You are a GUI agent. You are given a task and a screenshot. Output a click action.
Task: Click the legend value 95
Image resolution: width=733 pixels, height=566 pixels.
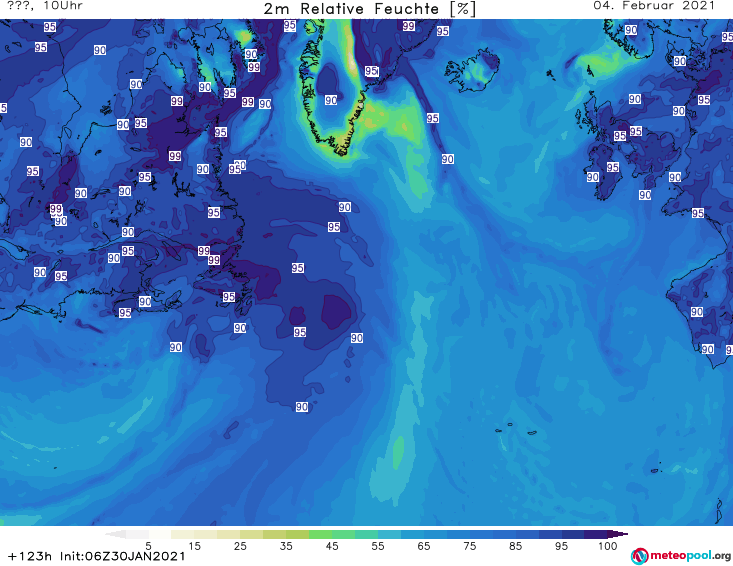561,546
